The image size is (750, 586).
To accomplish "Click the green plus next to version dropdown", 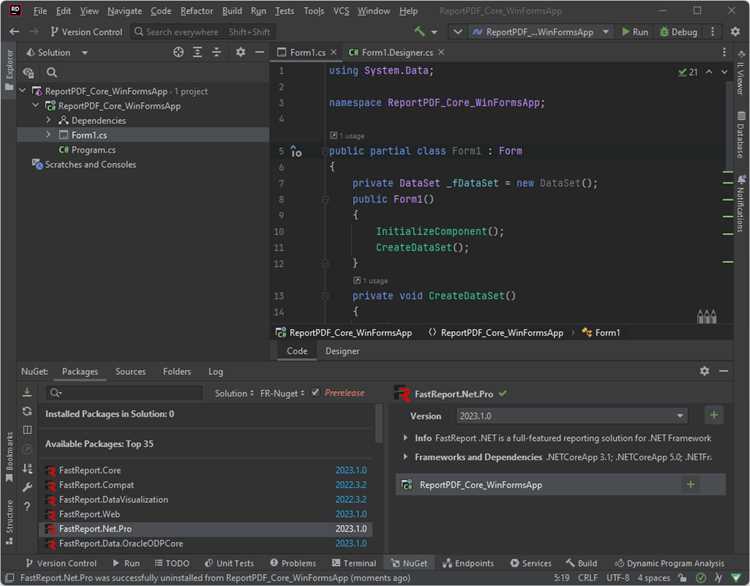I will (x=714, y=415).
